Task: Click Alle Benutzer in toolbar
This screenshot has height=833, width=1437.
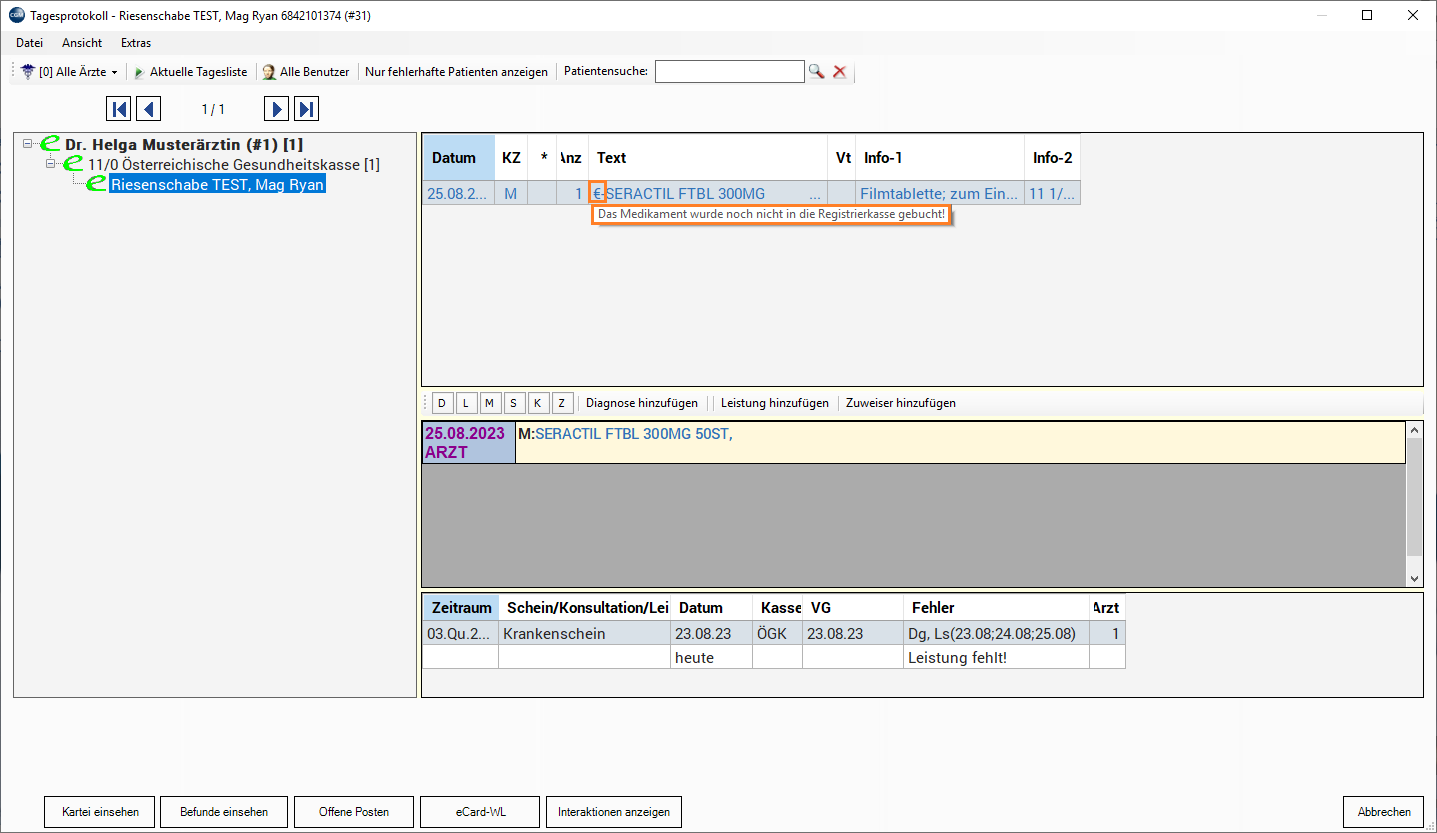Action: 305,72
